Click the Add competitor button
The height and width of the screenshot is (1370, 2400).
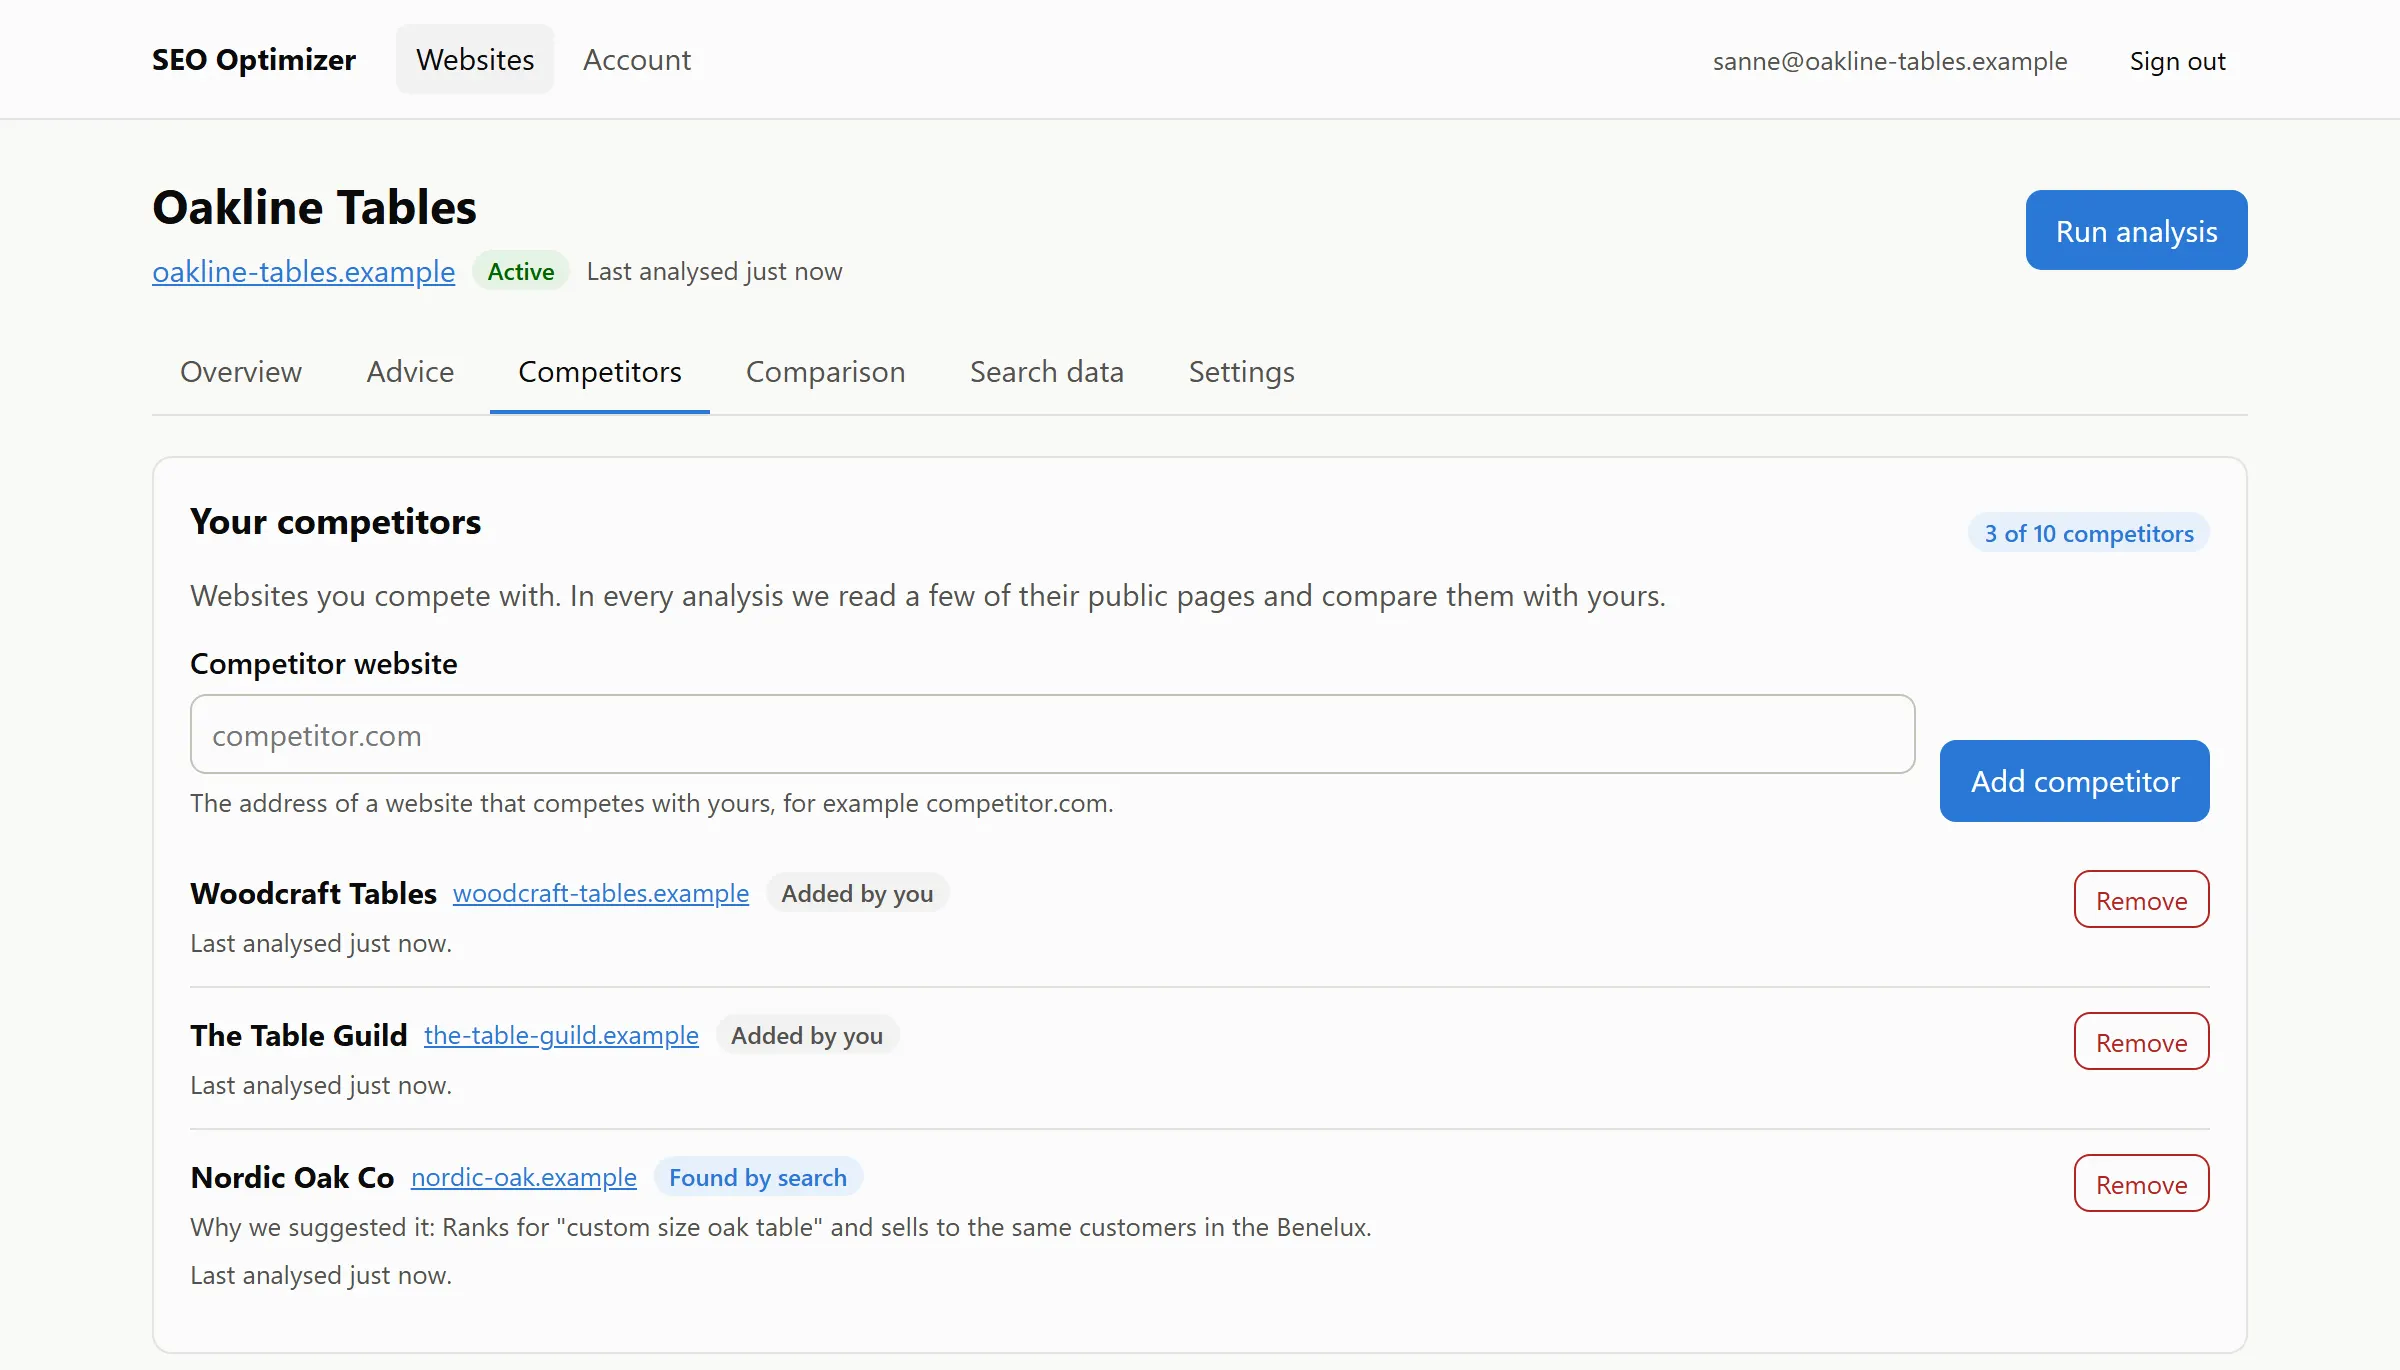[x=2075, y=781]
